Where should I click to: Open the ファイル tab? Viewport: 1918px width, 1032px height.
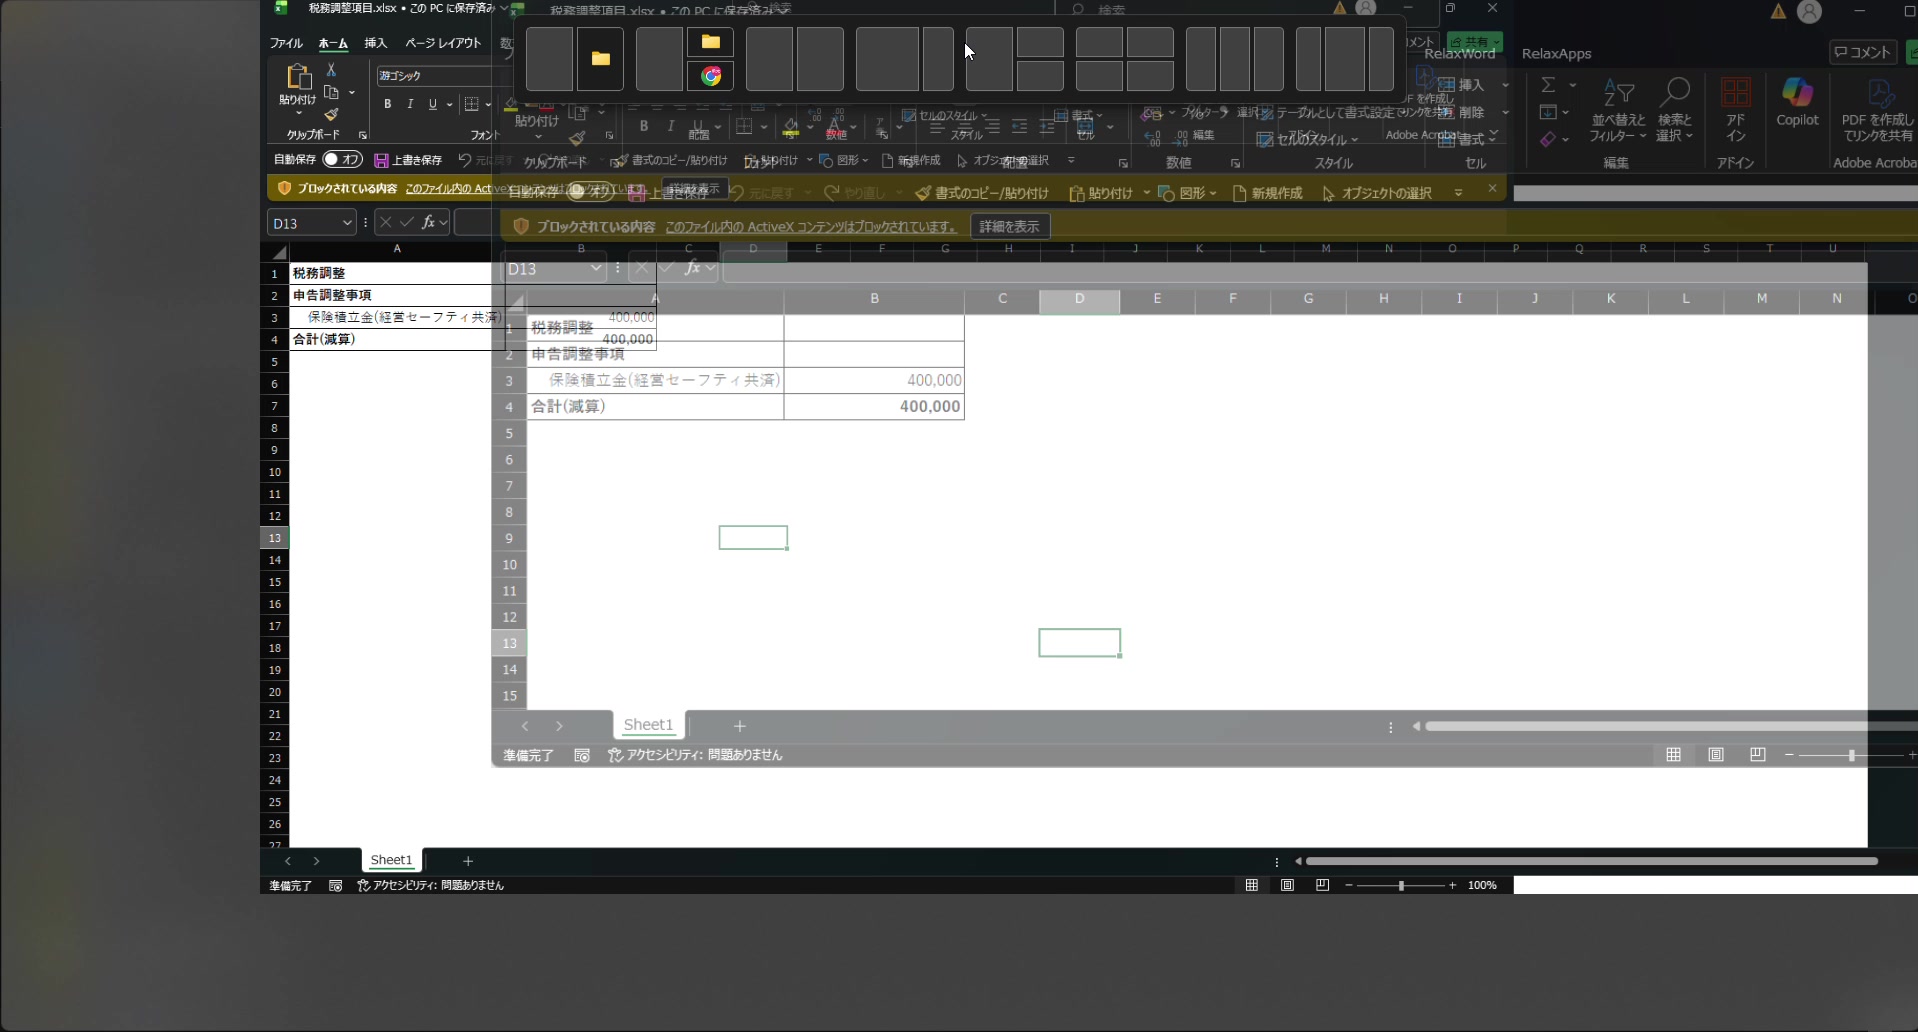click(286, 43)
